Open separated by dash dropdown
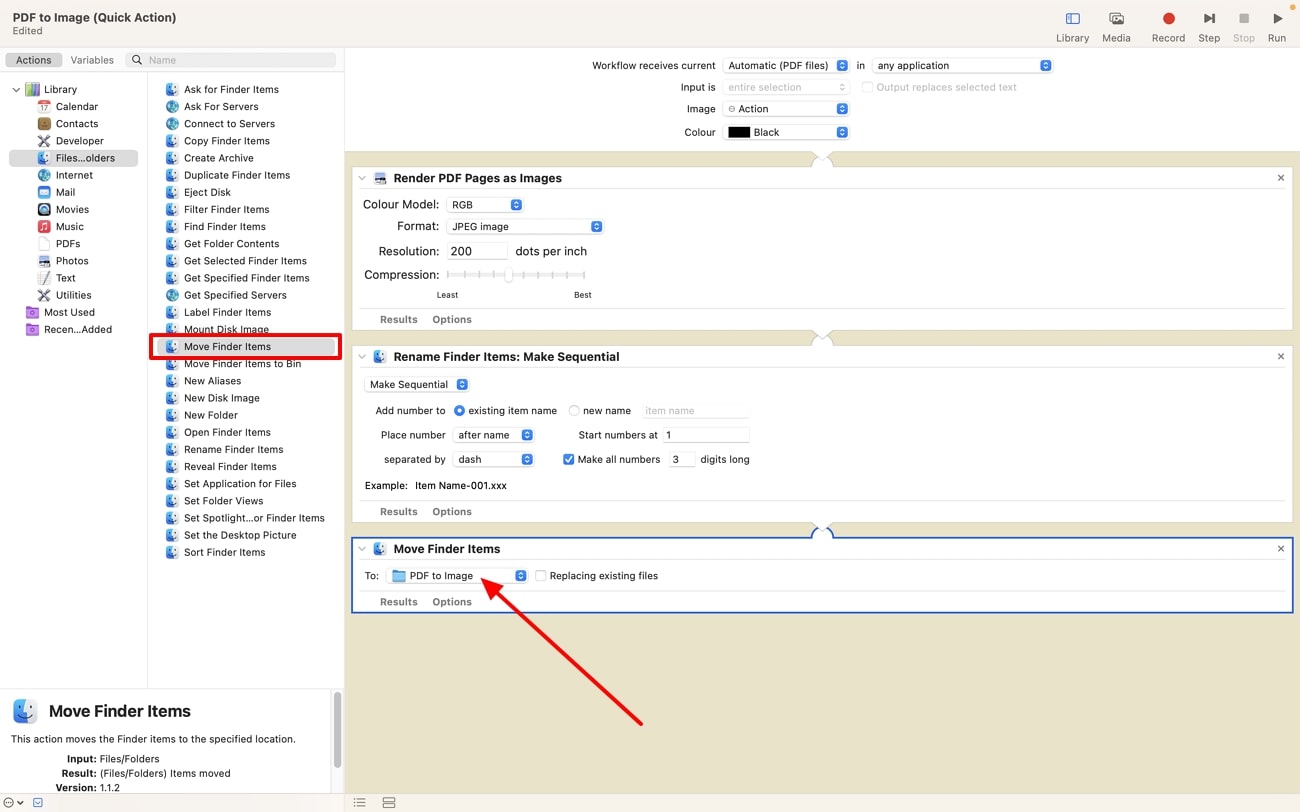Image resolution: width=1300 pixels, height=812 pixels. click(x=494, y=460)
